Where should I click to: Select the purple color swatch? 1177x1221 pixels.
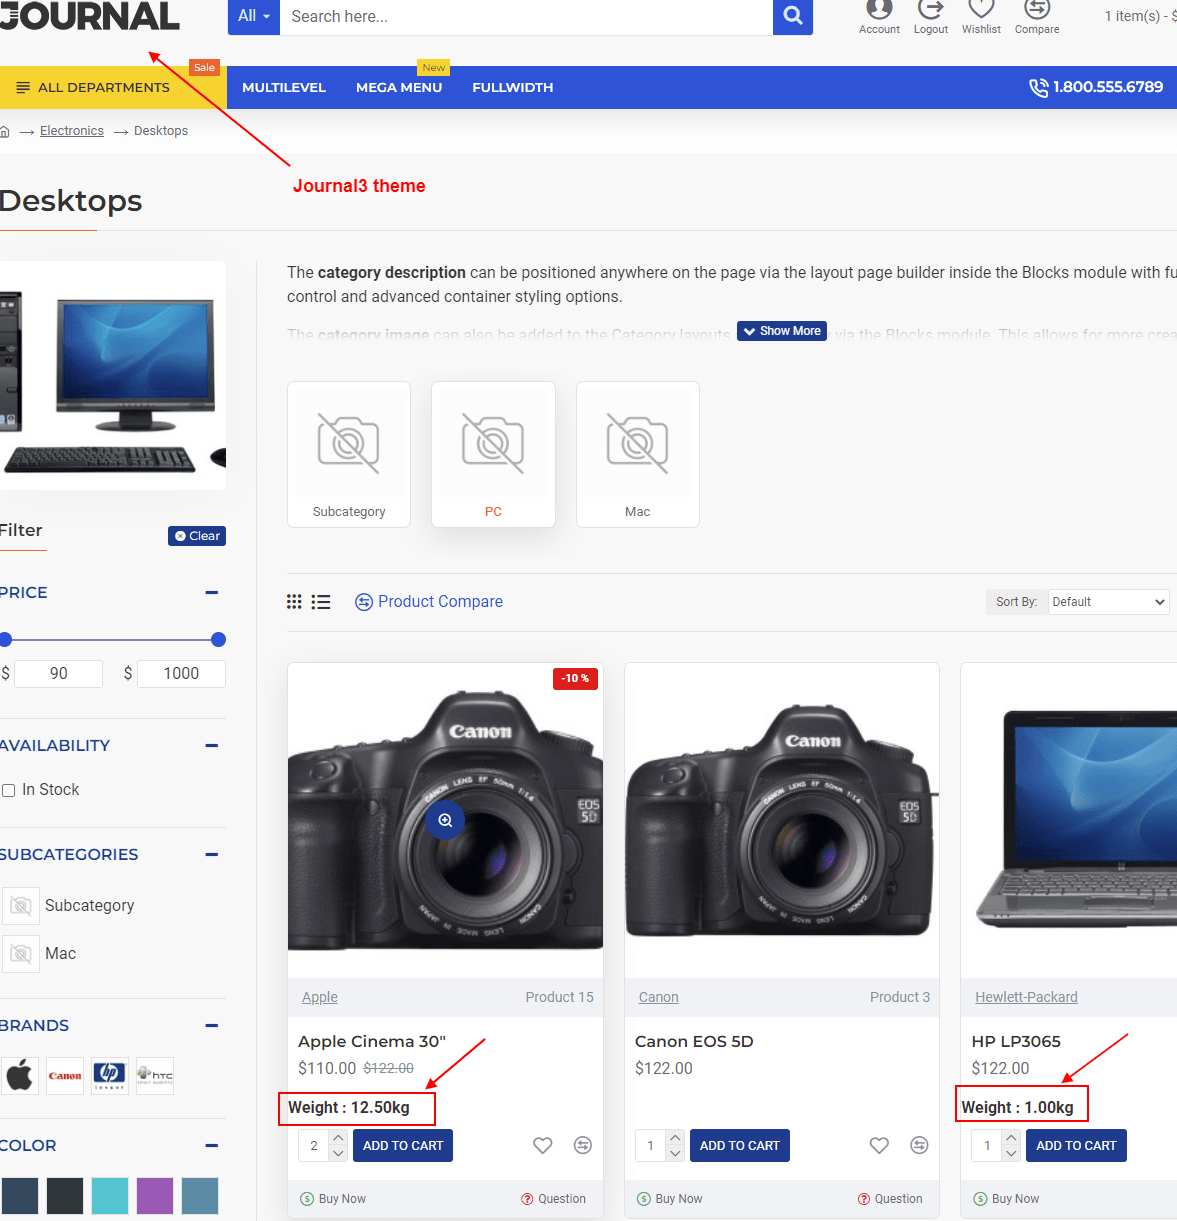tap(155, 1196)
